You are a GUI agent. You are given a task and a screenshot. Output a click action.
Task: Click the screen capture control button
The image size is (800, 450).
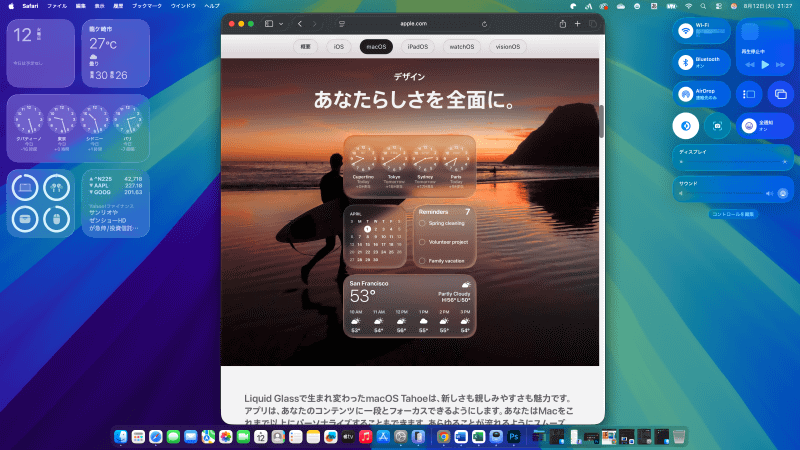[717, 126]
